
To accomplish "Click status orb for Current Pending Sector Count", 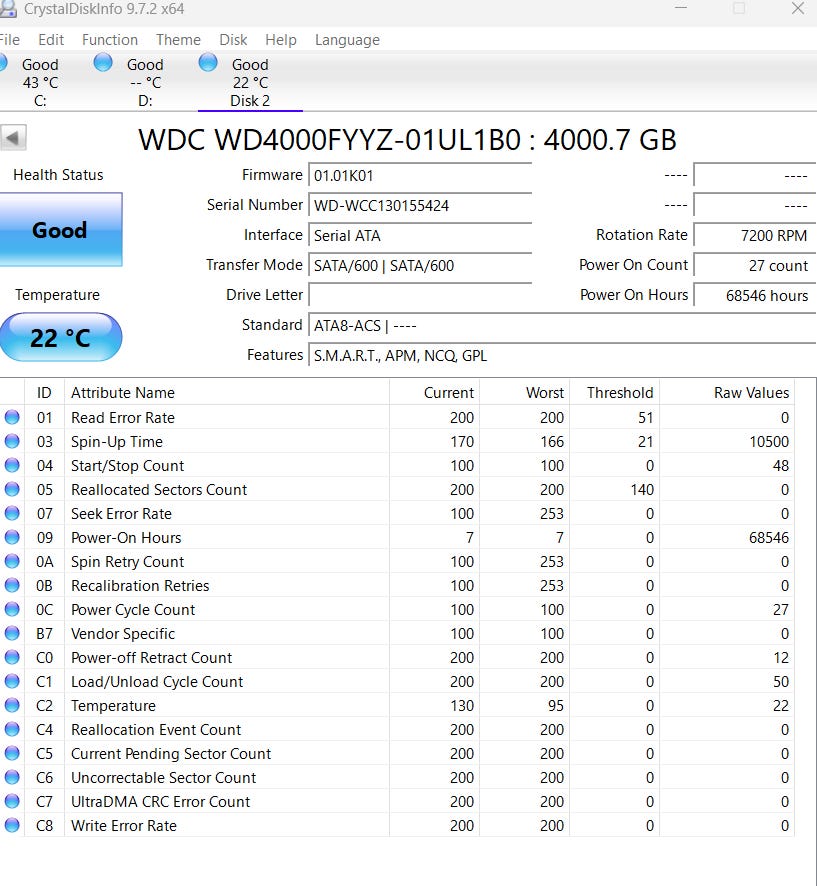I will tap(12, 754).
